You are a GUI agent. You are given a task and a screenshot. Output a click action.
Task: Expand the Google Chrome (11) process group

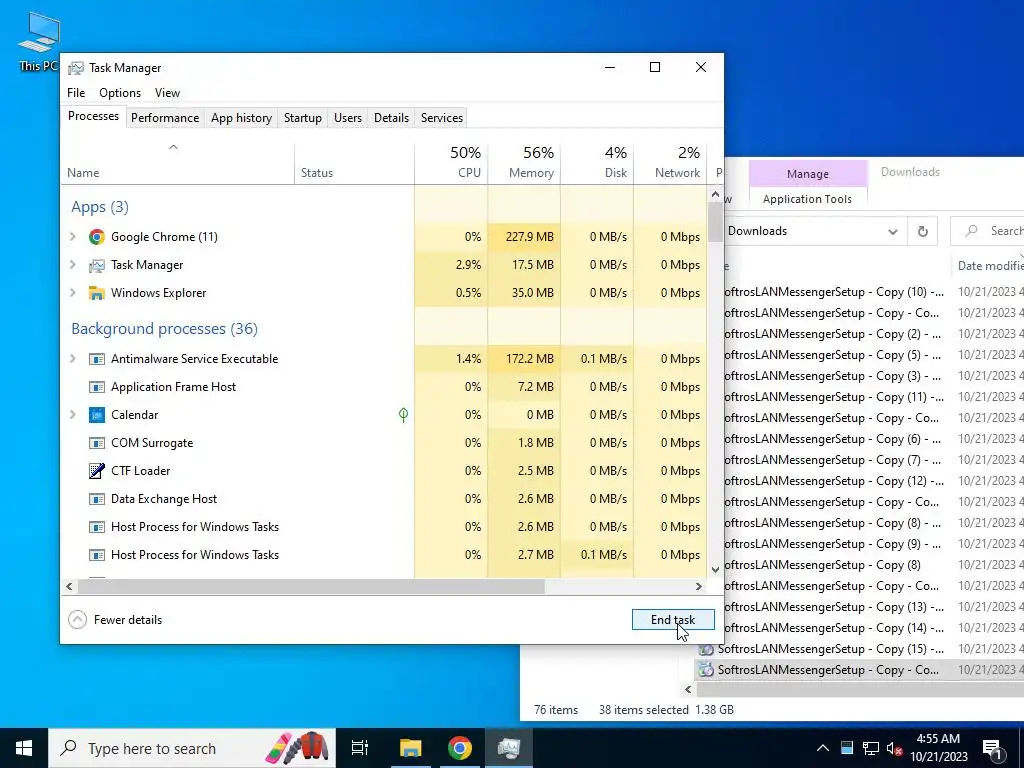point(73,237)
